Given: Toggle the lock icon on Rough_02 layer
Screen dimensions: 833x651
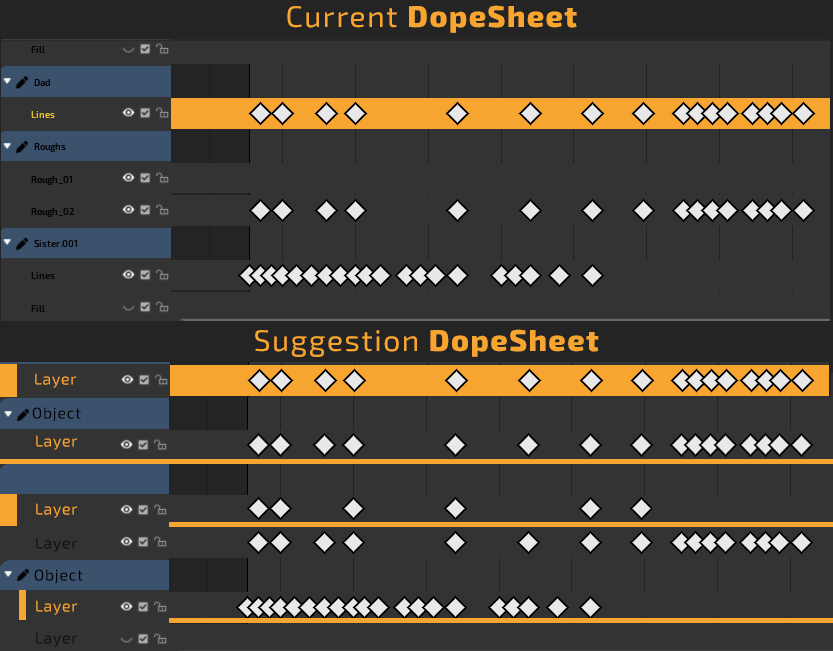Looking at the screenshot, I should (162, 210).
